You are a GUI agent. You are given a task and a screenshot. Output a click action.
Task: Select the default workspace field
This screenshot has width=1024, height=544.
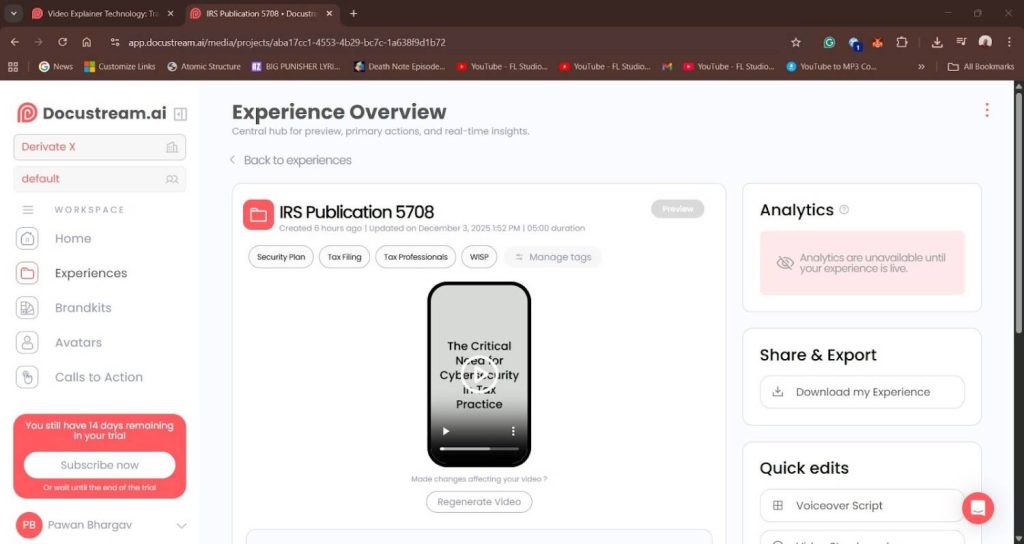99,179
